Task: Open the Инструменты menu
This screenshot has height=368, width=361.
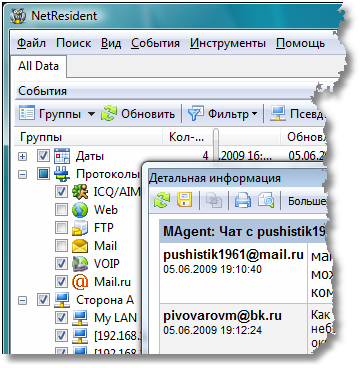Action: point(228,43)
